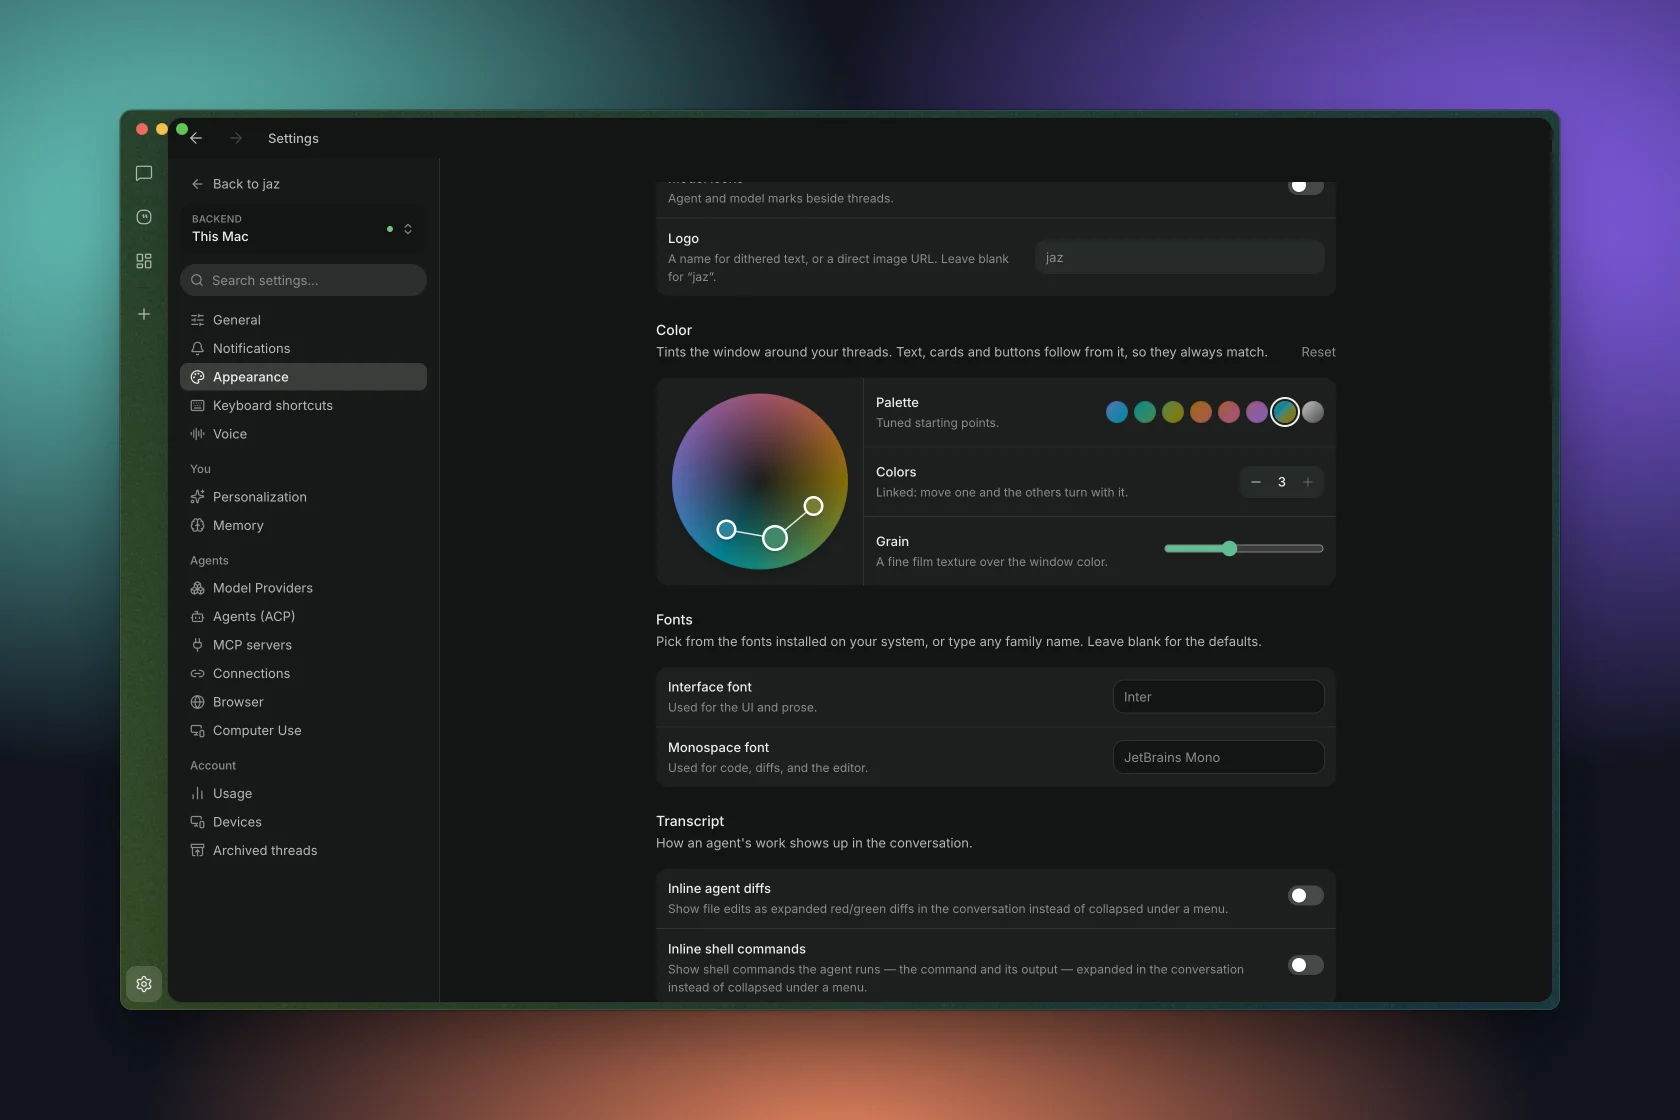This screenshot has width=1680, height=1120.
Task: Click the Logo name input field
Action: coord(1179,257)
